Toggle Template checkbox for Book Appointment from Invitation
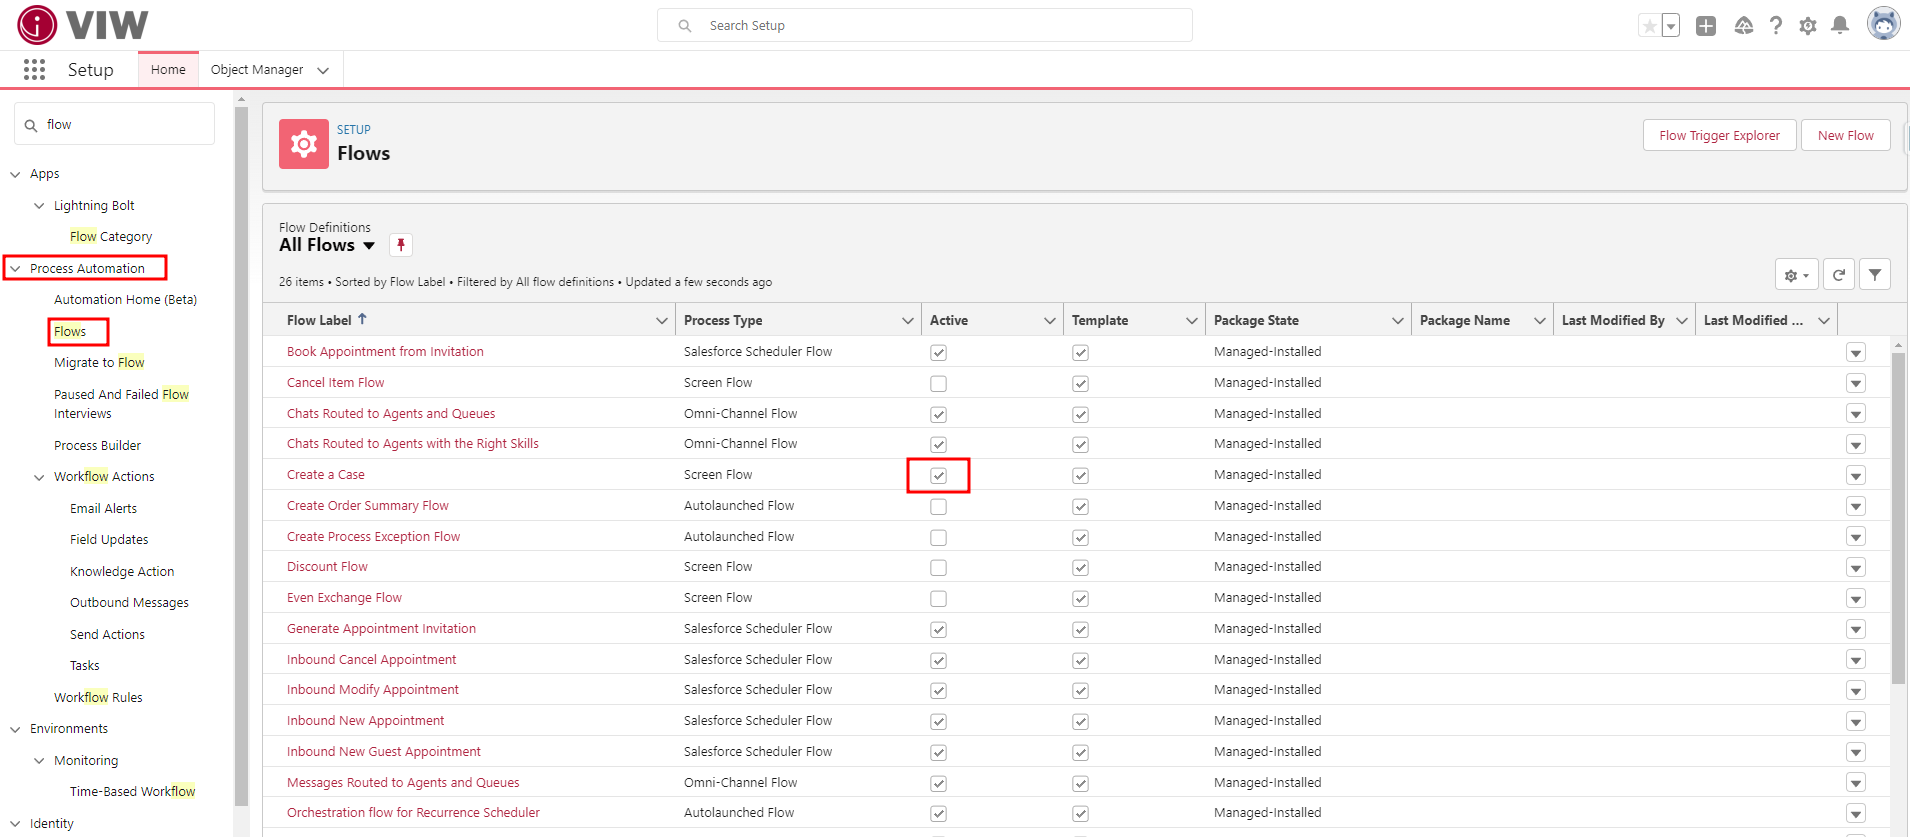 point(1080,352)
